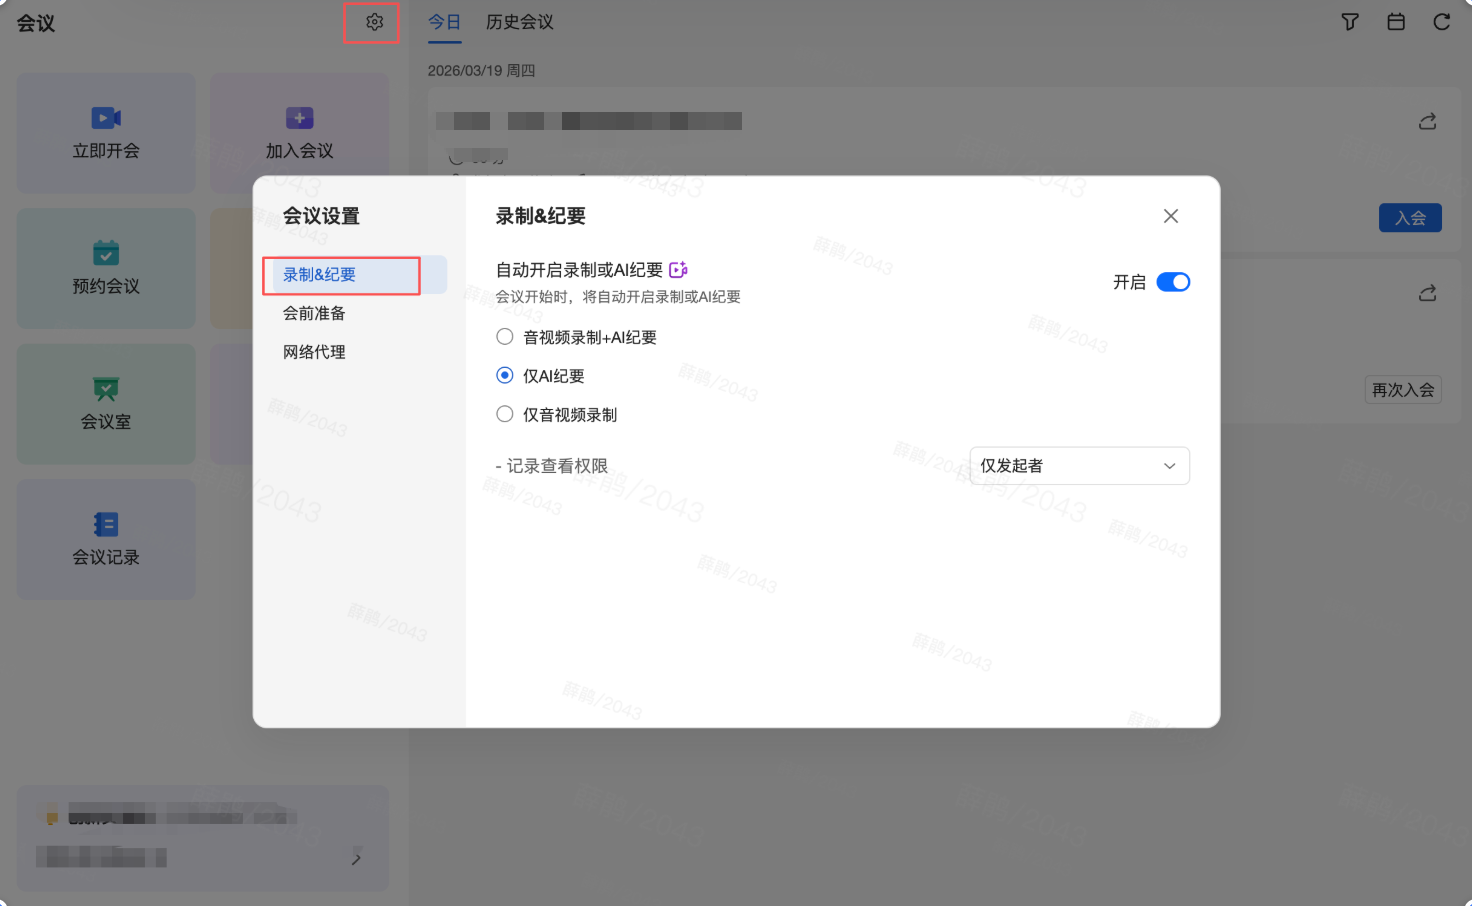Turn off the 开启 auto-recording switch
The image size is (1472, 906).
click(1173, 282)
